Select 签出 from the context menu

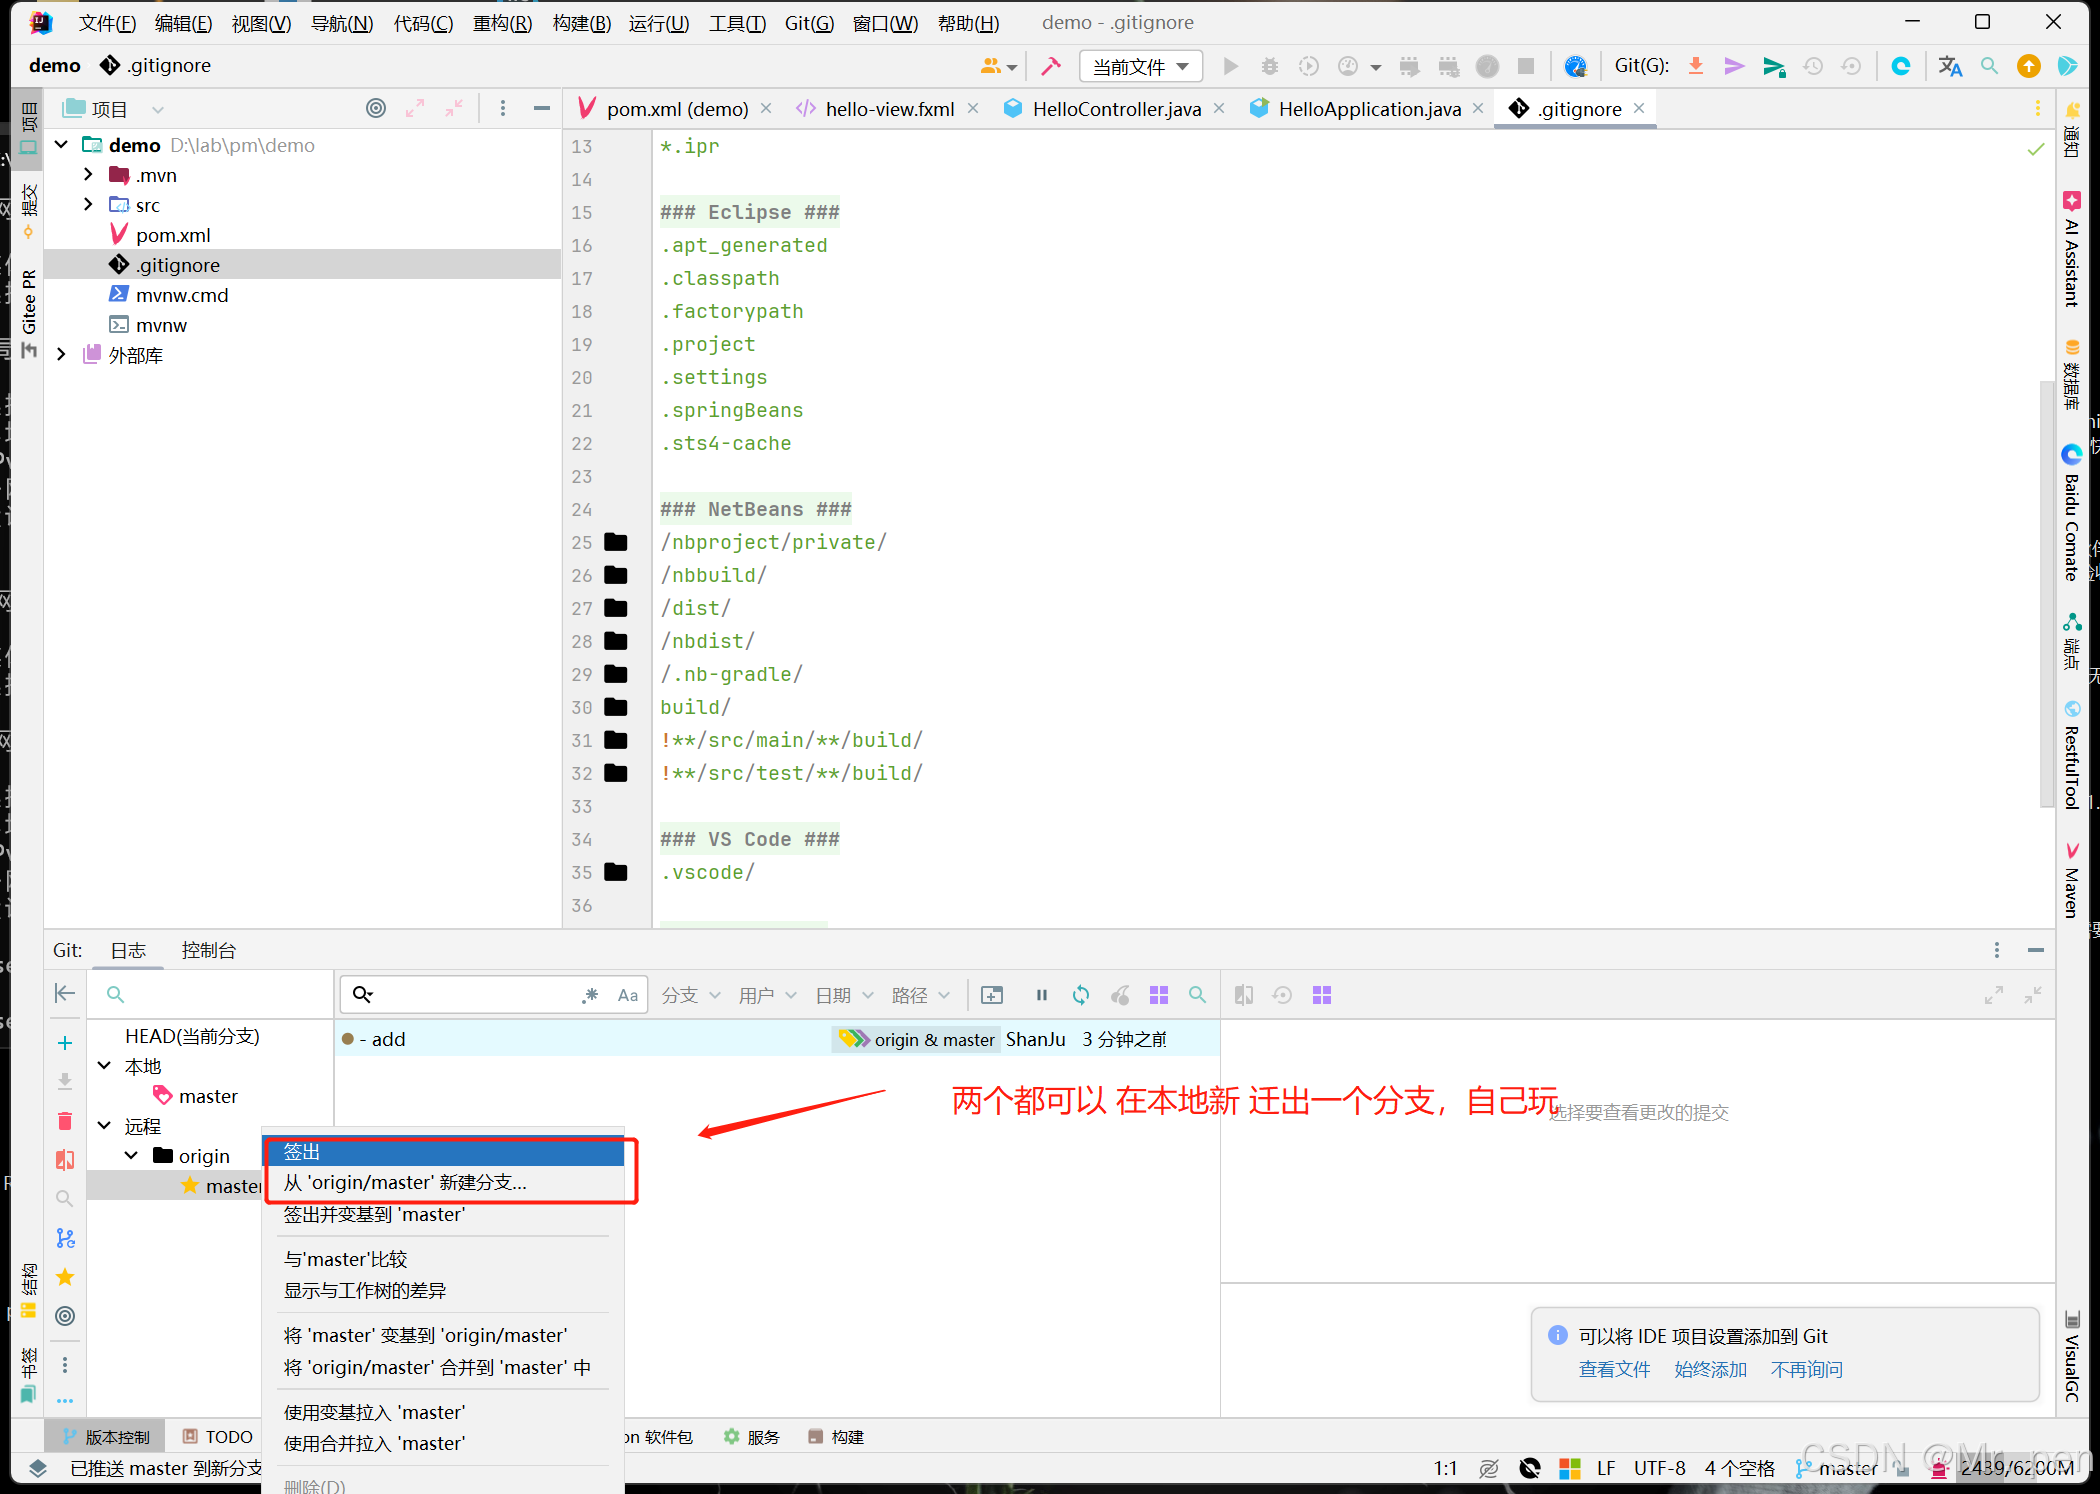click(x=302, y=1152)
